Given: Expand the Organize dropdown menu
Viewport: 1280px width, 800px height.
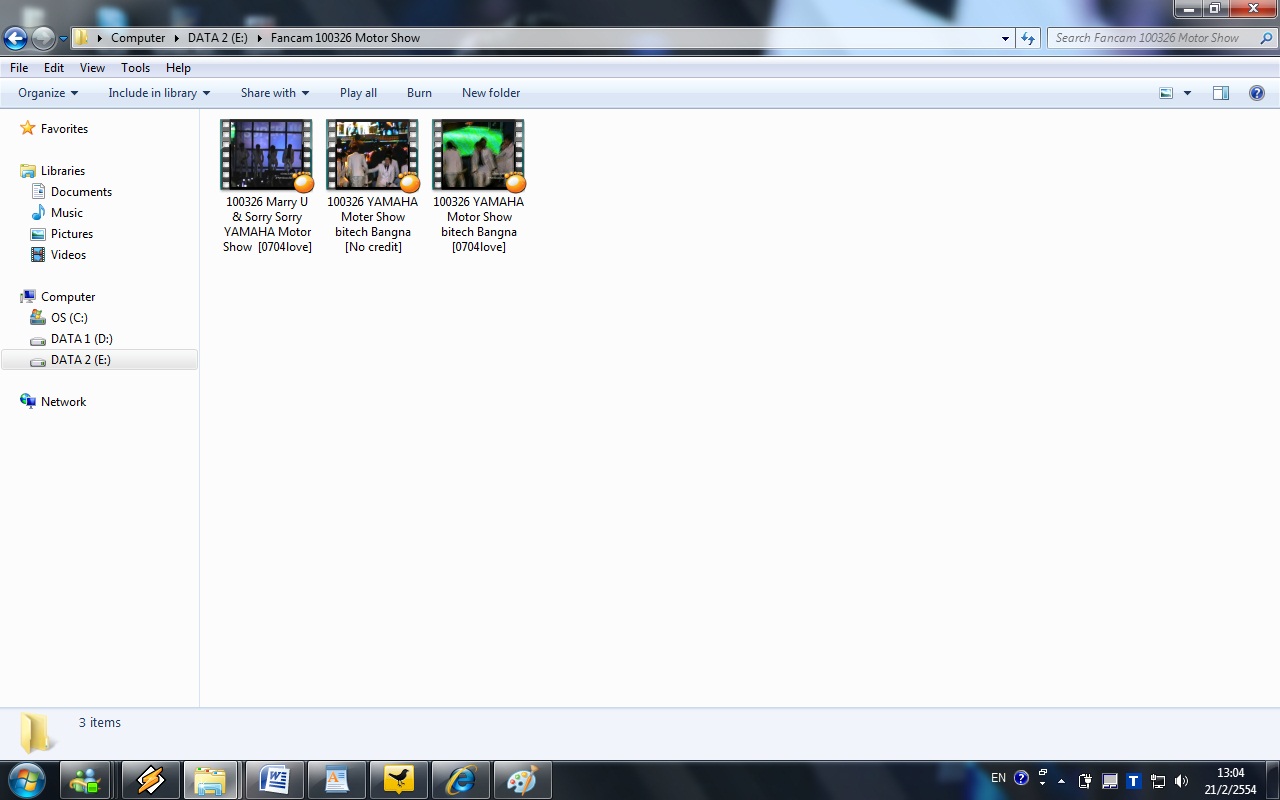Looking at the screenshot, I should pyautogui.click(x=48, y=93).
